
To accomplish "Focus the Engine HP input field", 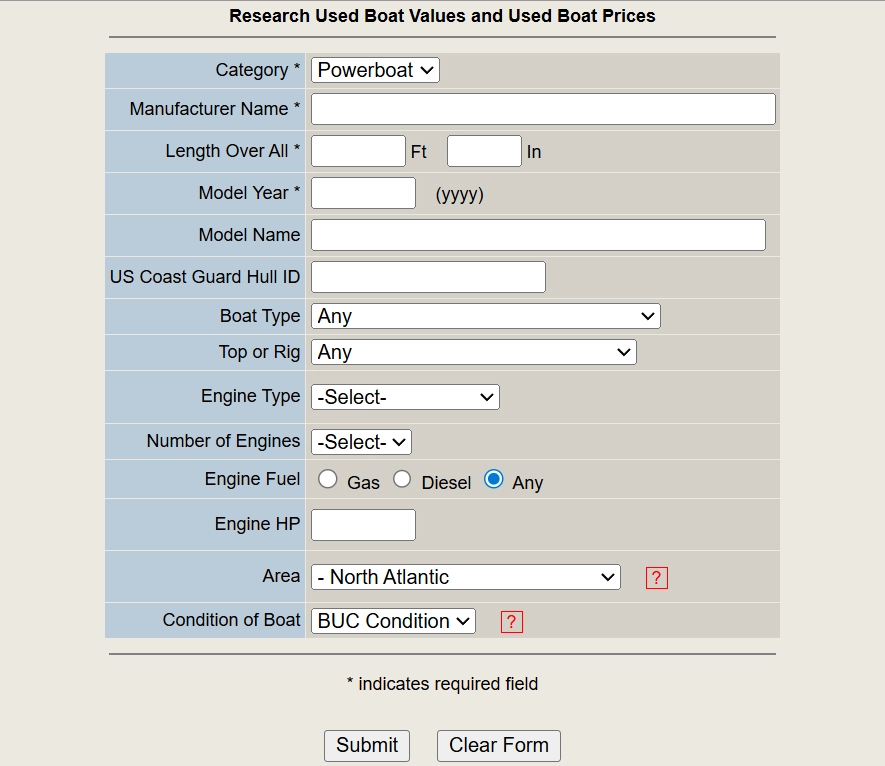I will pos(363,525).
